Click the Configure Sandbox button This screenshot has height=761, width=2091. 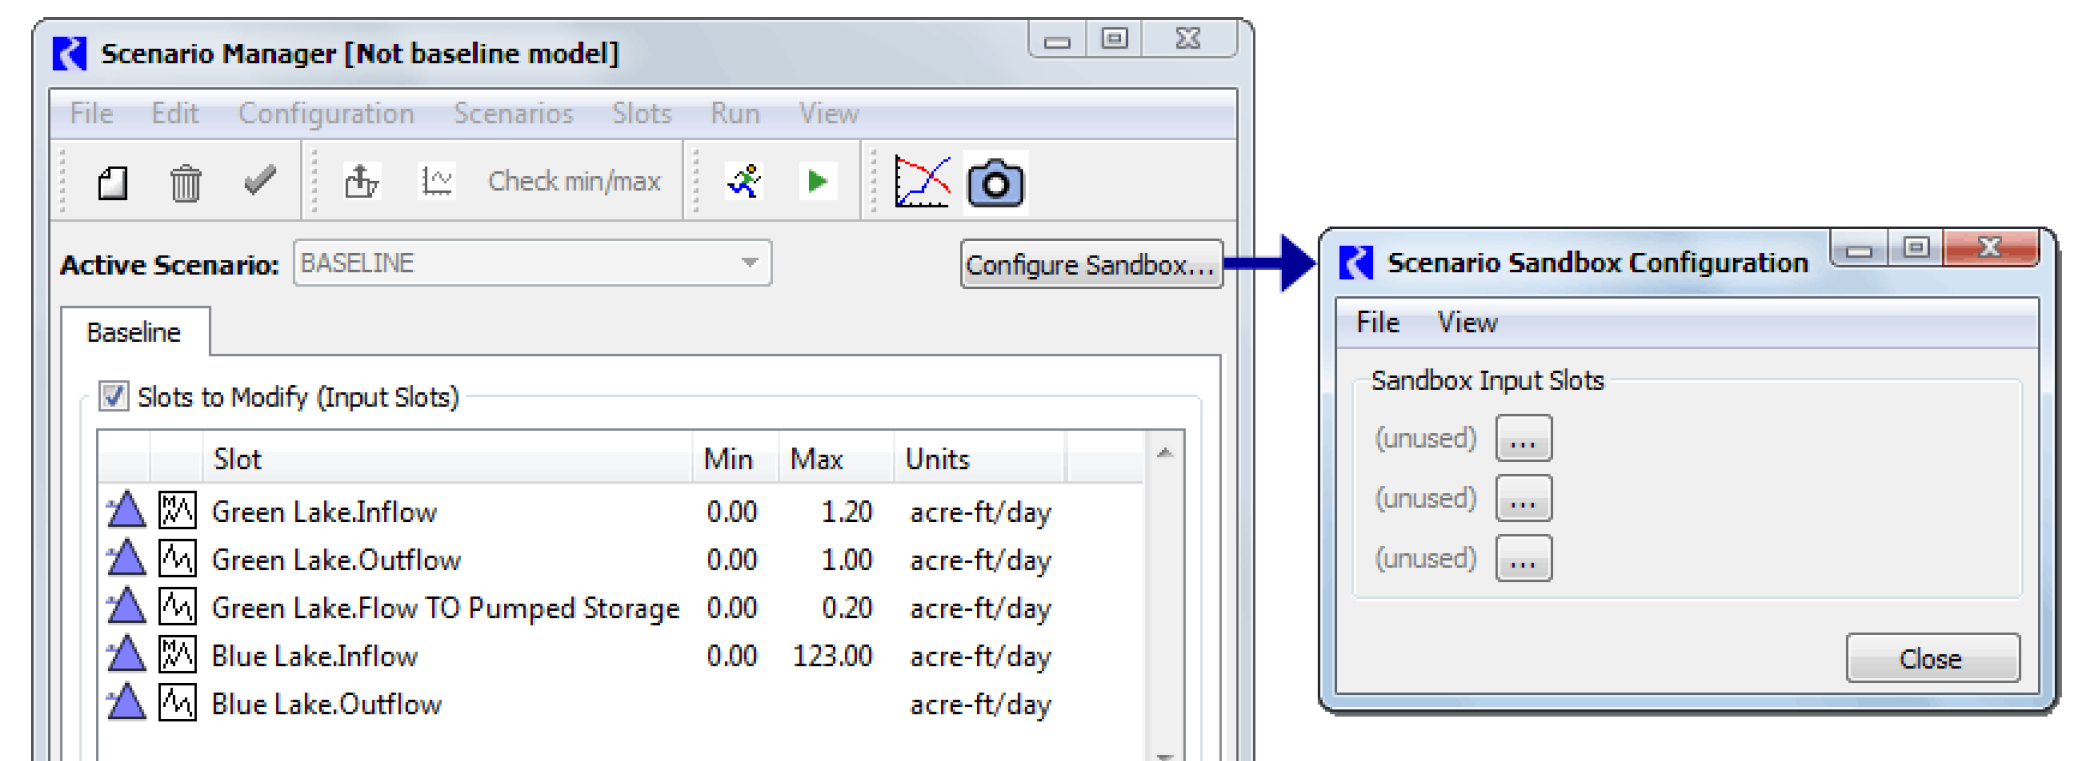1090,265
